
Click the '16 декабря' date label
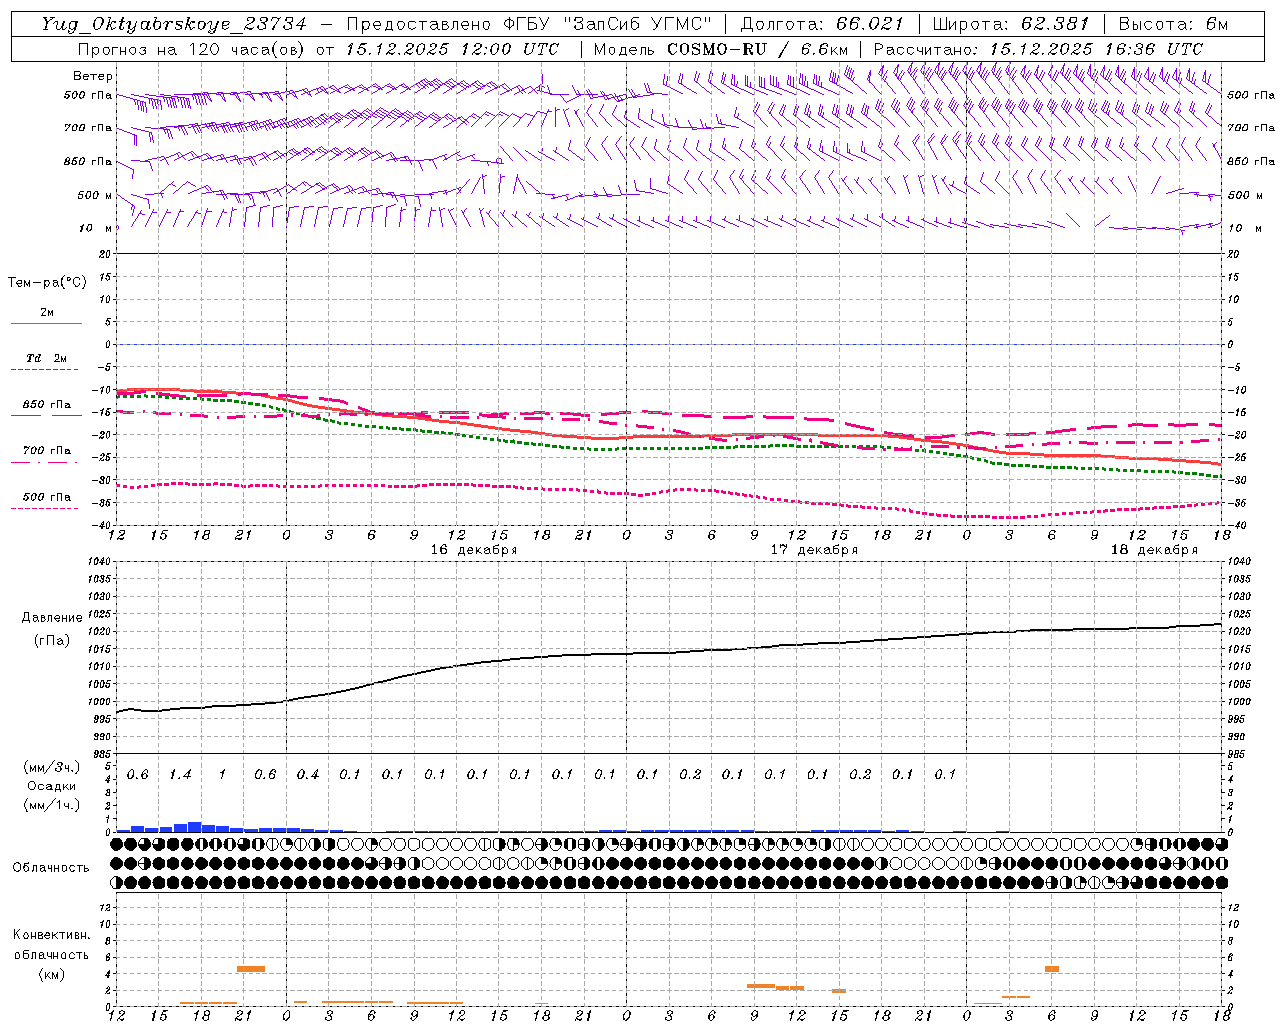473,550
